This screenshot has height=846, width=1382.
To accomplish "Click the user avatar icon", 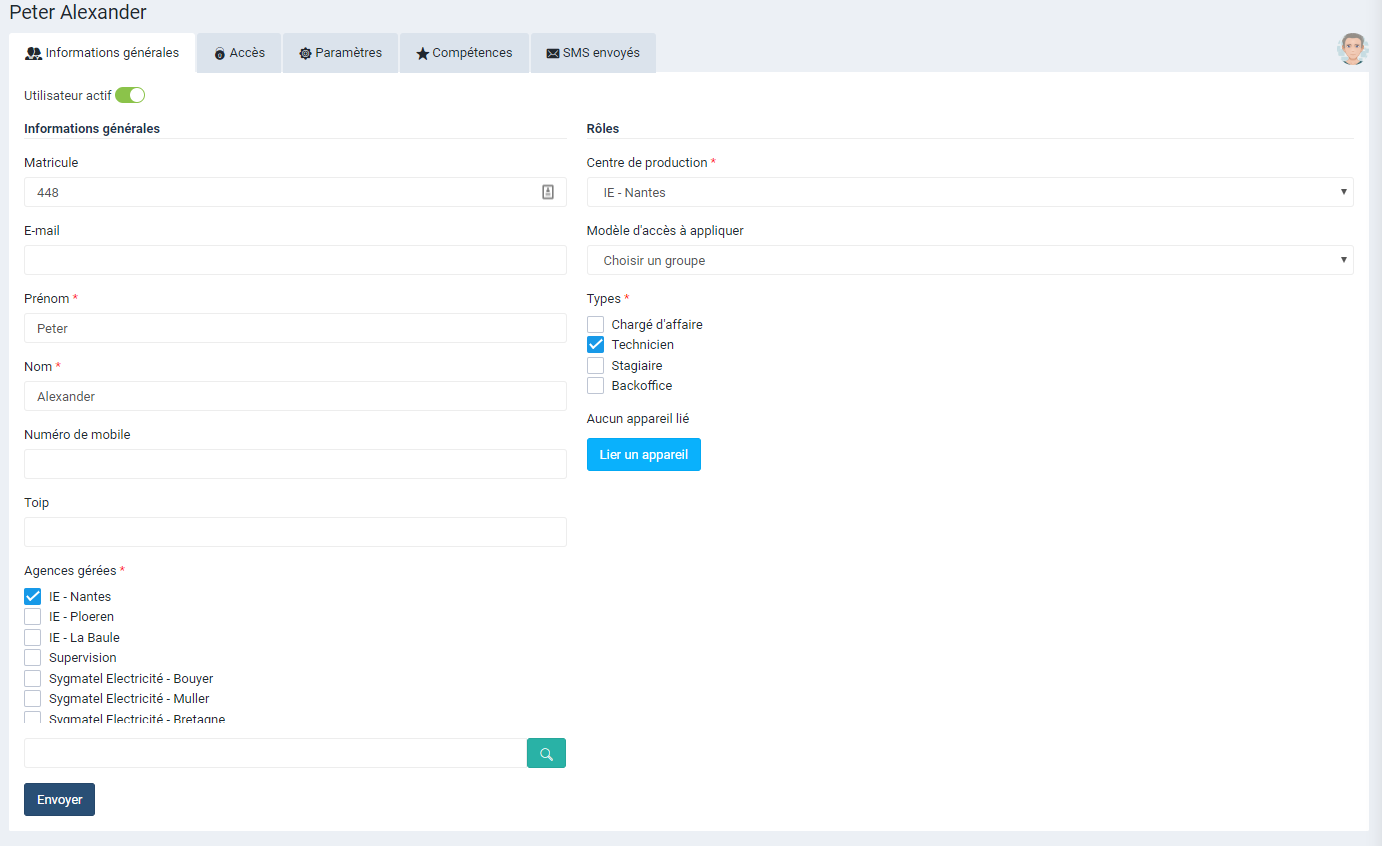I will [1353, 49].
